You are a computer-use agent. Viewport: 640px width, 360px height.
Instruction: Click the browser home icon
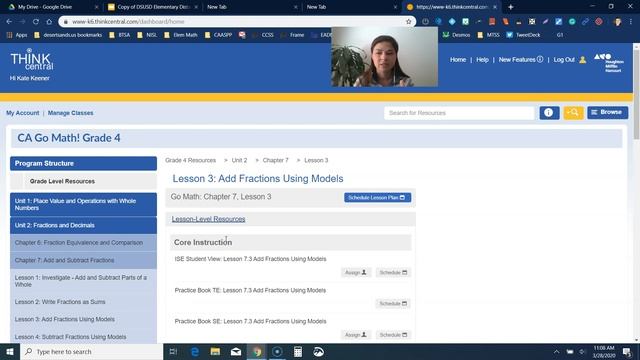click(x=49, y=22)
